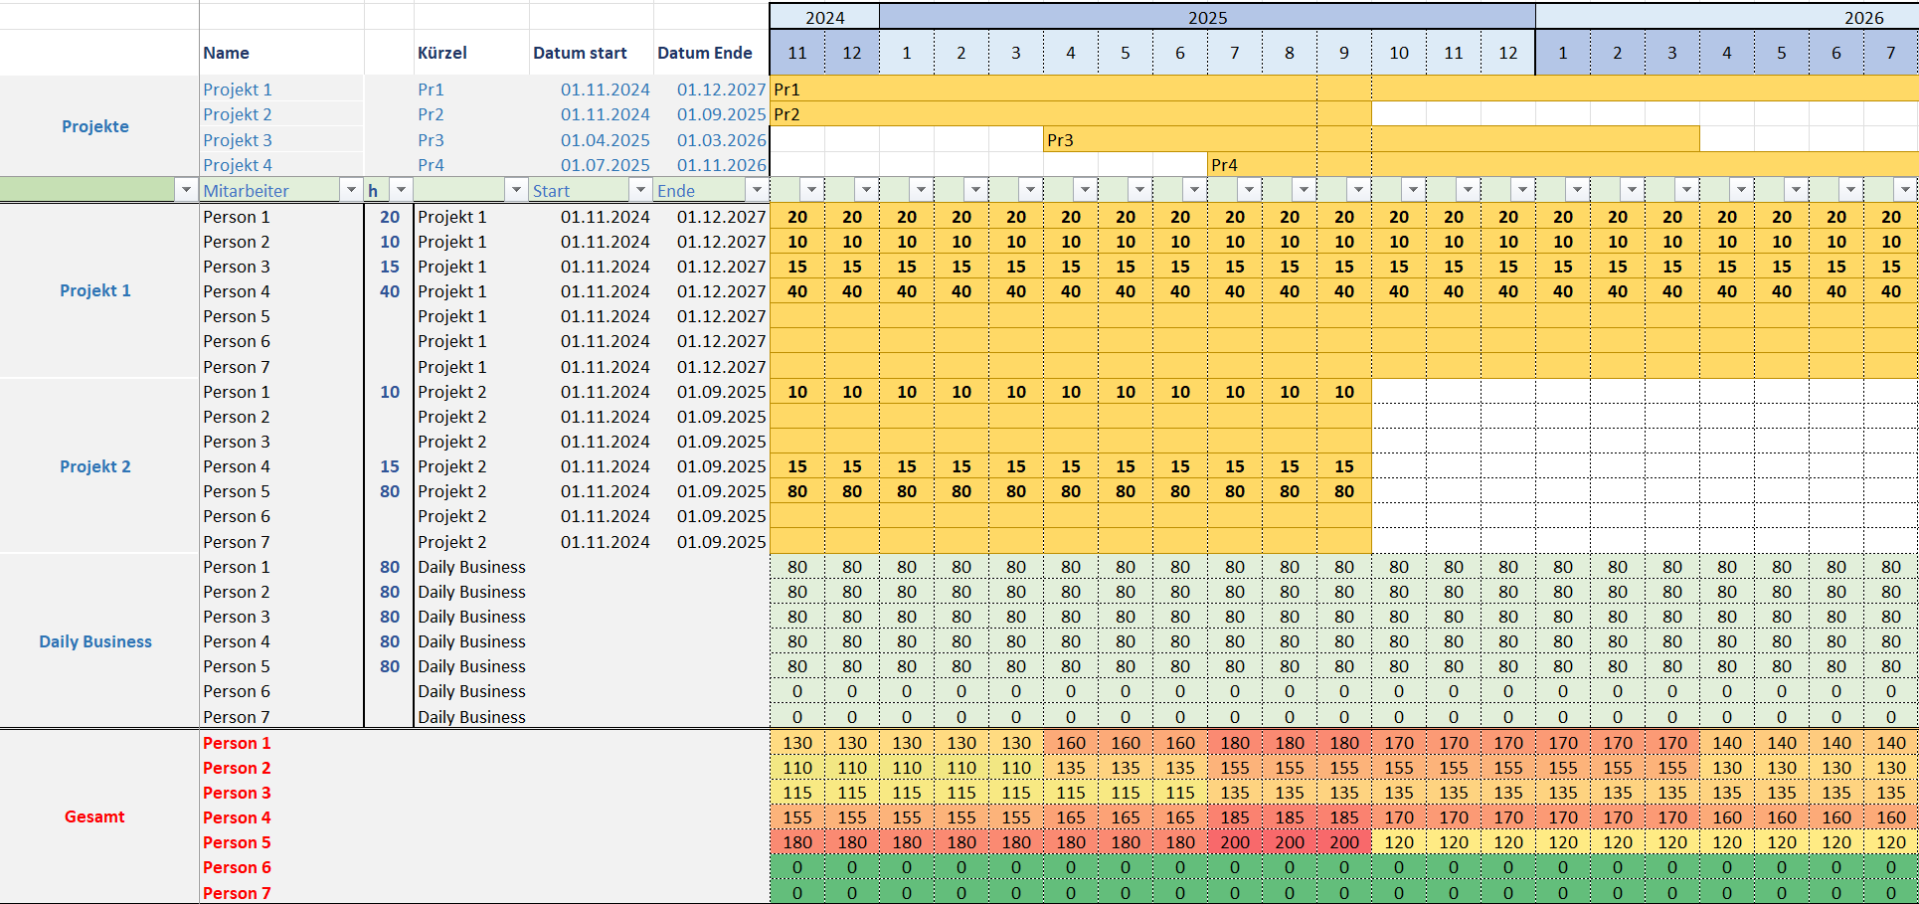Select 160 in Person 1 Gesamt, month 4 2025
1919x904 pixels.
1071,743
